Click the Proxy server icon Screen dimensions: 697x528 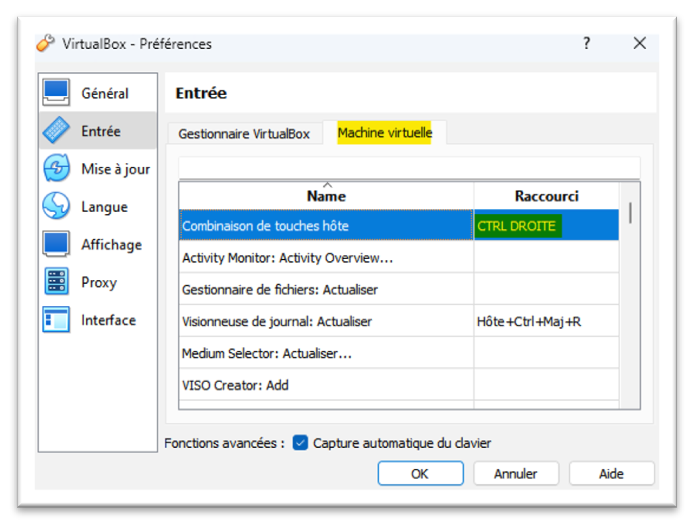click(56, 281)
